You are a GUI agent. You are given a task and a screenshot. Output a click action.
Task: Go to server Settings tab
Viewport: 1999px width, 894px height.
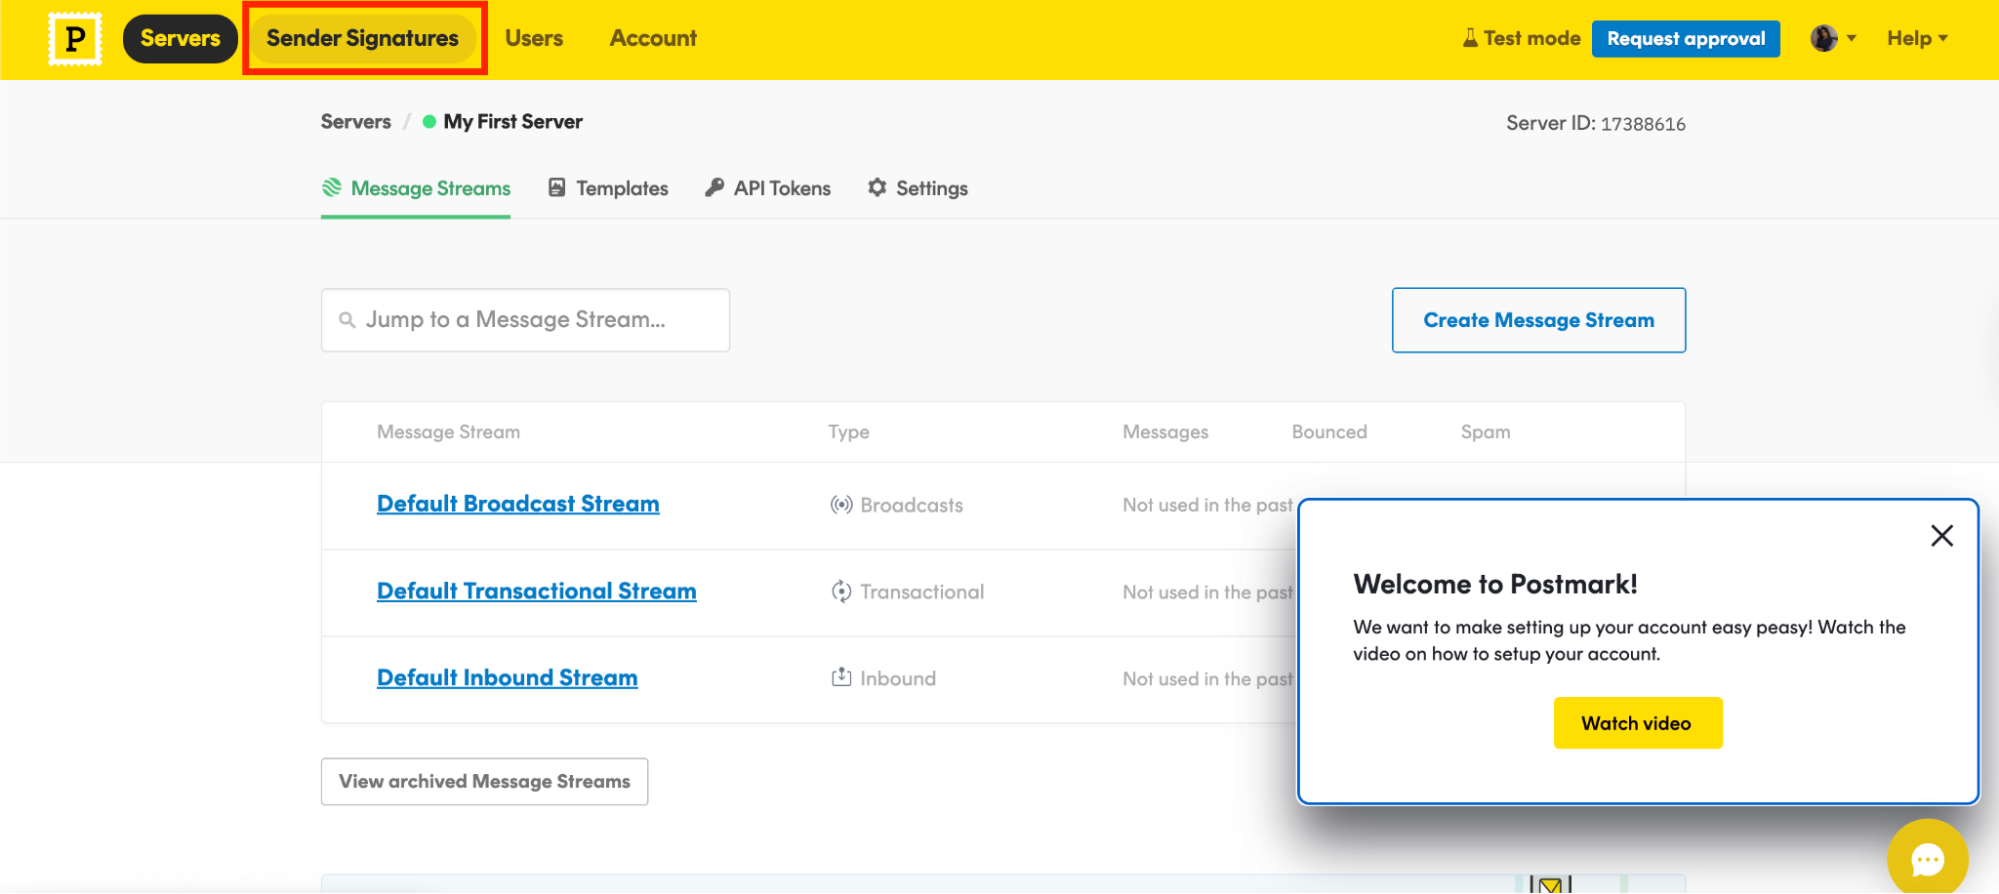[x=917, y=188]
